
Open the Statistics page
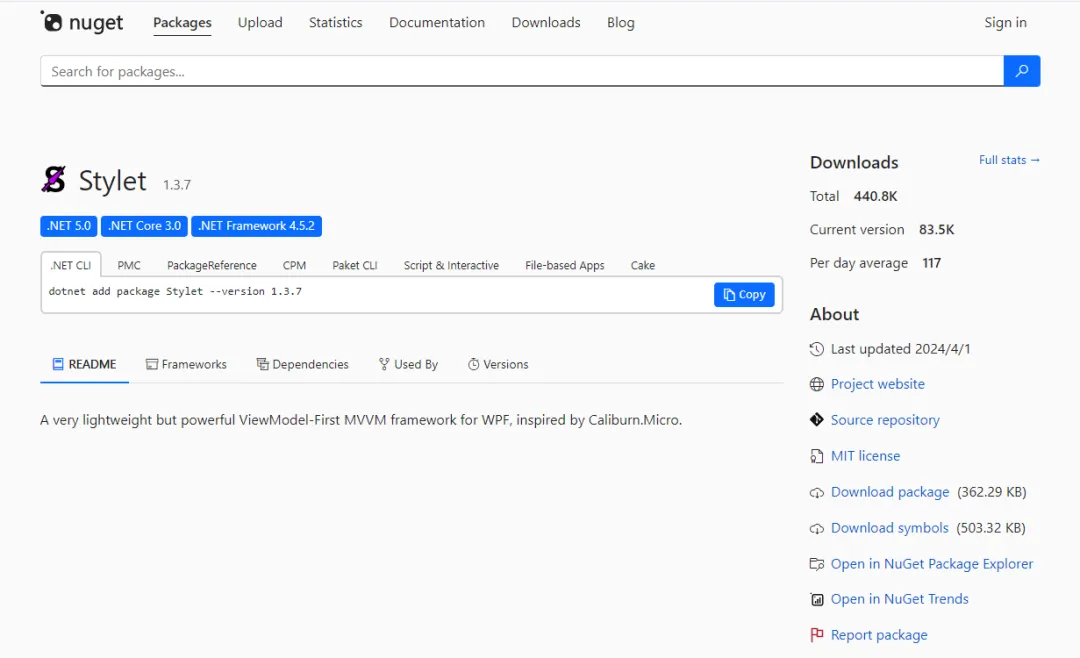[335, 22]
